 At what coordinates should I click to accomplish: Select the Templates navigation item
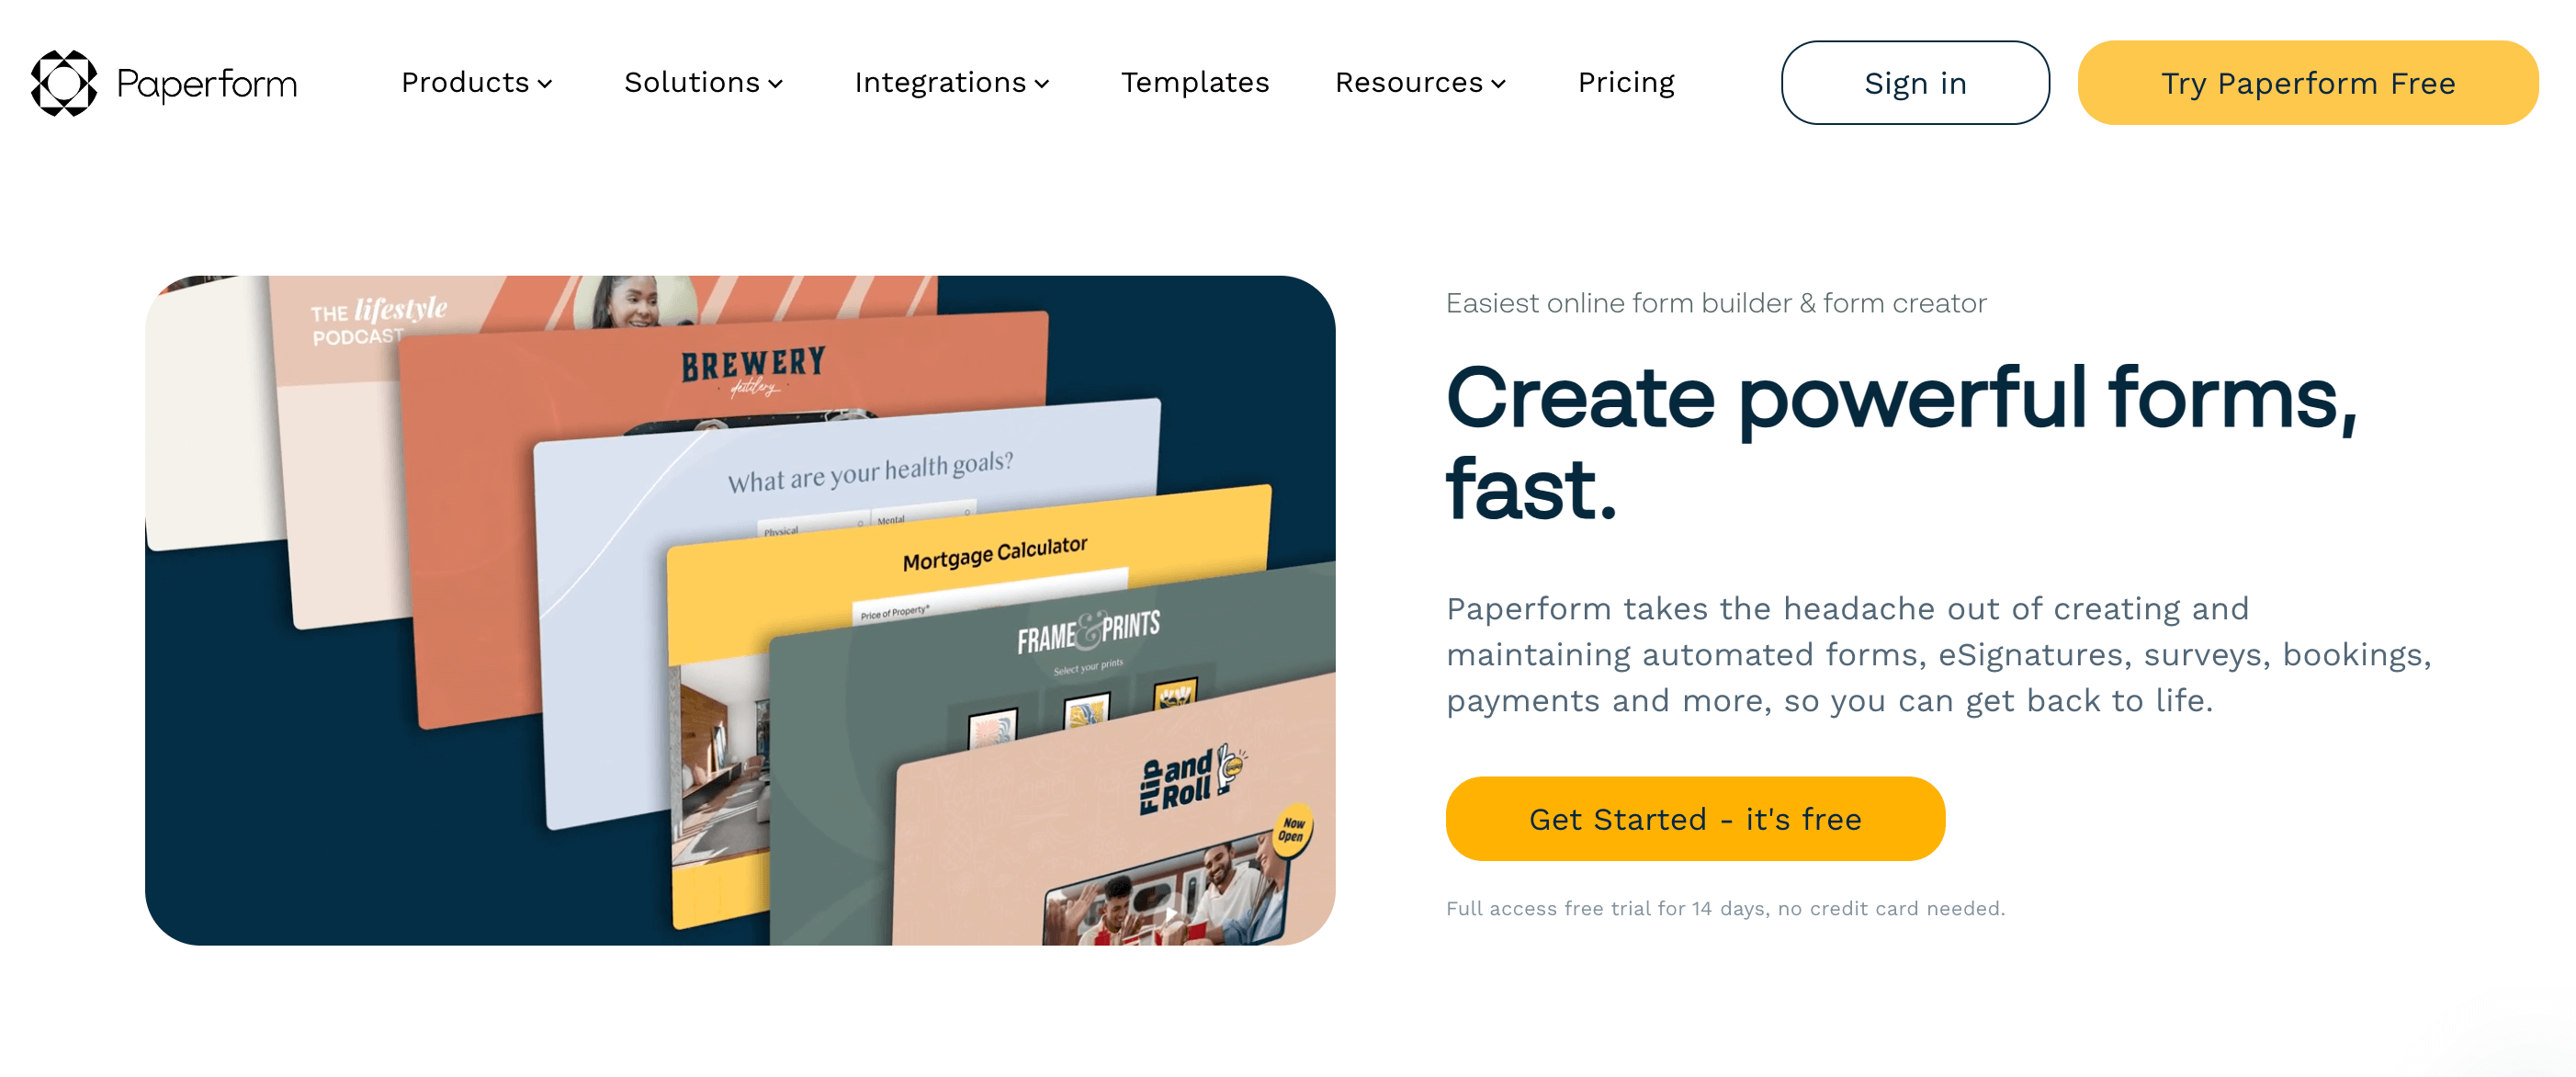point(1192,82)
